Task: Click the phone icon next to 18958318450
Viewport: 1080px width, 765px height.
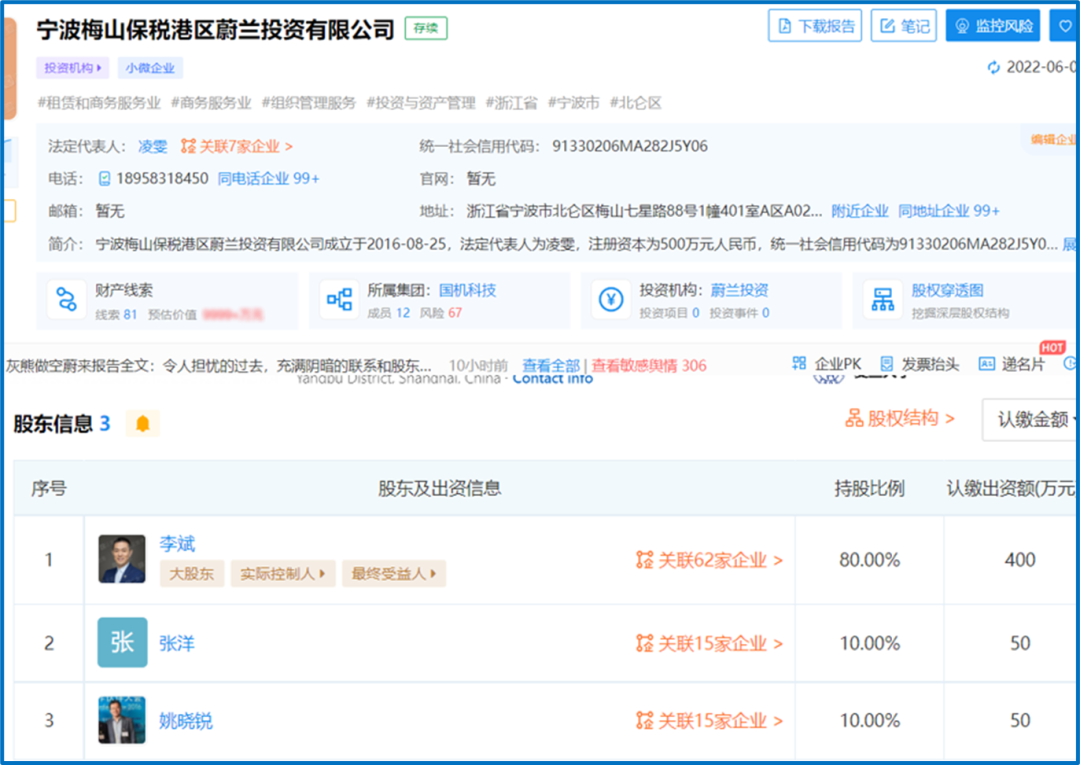Action: 105,179
